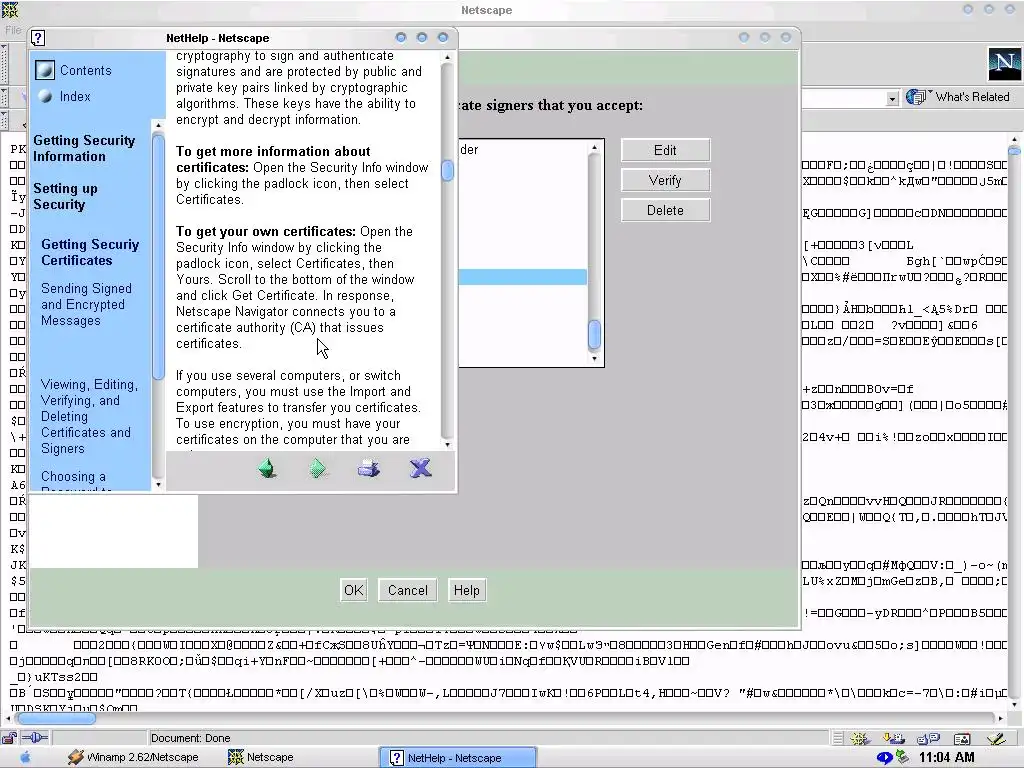Open the Newsgroups icon in component bar

pos(928,739)
